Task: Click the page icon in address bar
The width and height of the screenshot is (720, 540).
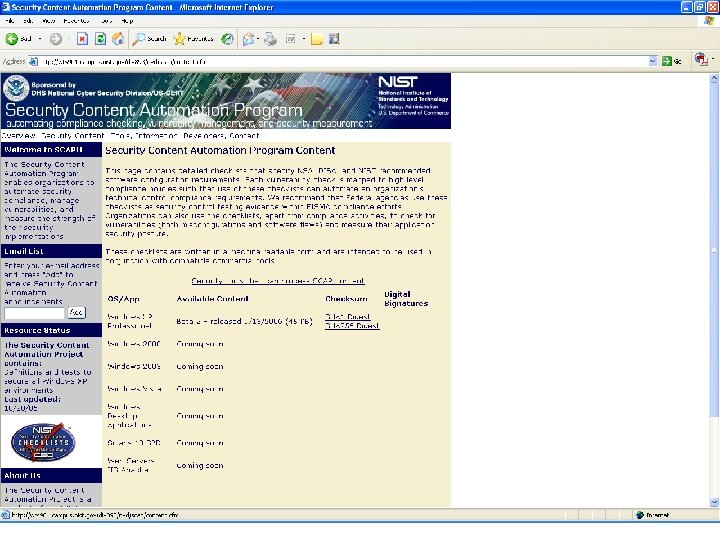Action: coord(34,62)
